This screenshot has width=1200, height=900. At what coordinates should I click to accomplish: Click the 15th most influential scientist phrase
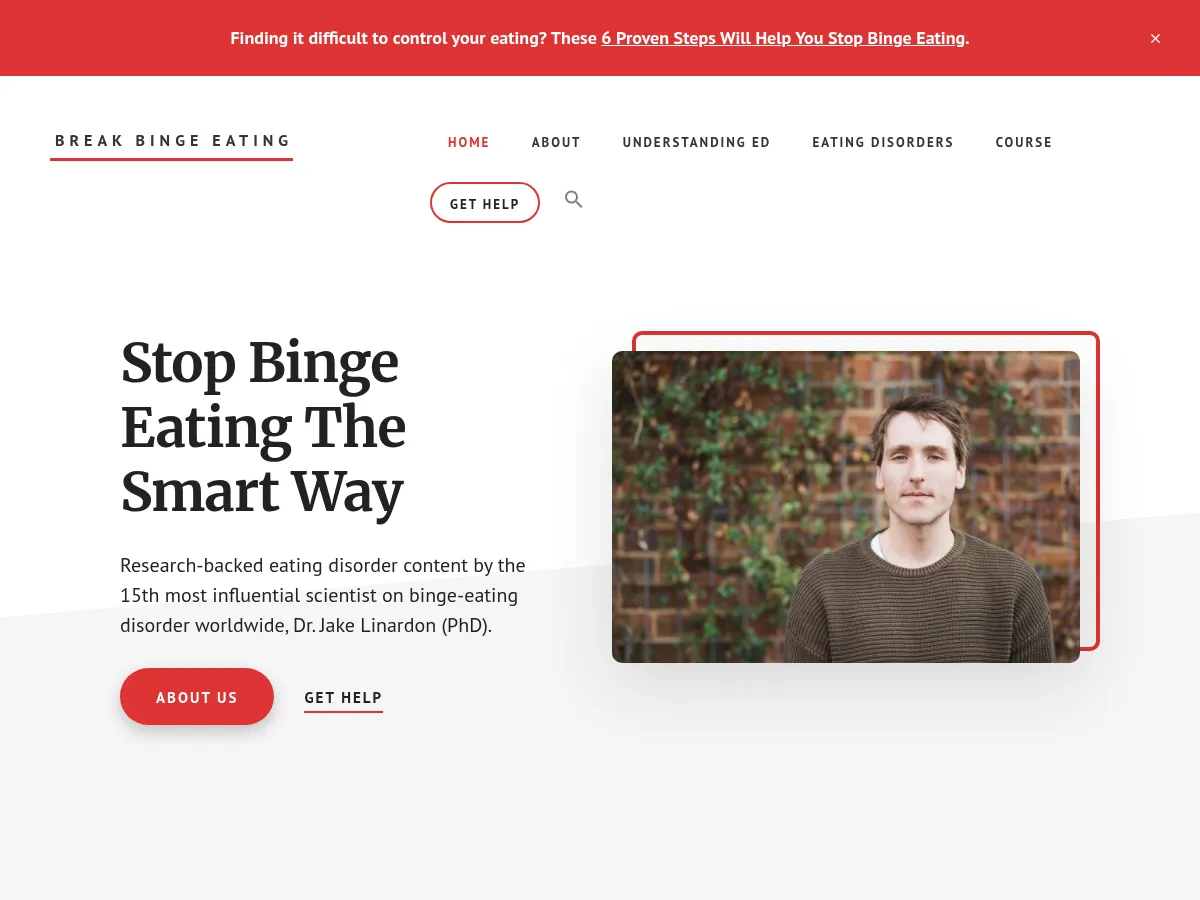pyautogui.click(x=248, y=596)
